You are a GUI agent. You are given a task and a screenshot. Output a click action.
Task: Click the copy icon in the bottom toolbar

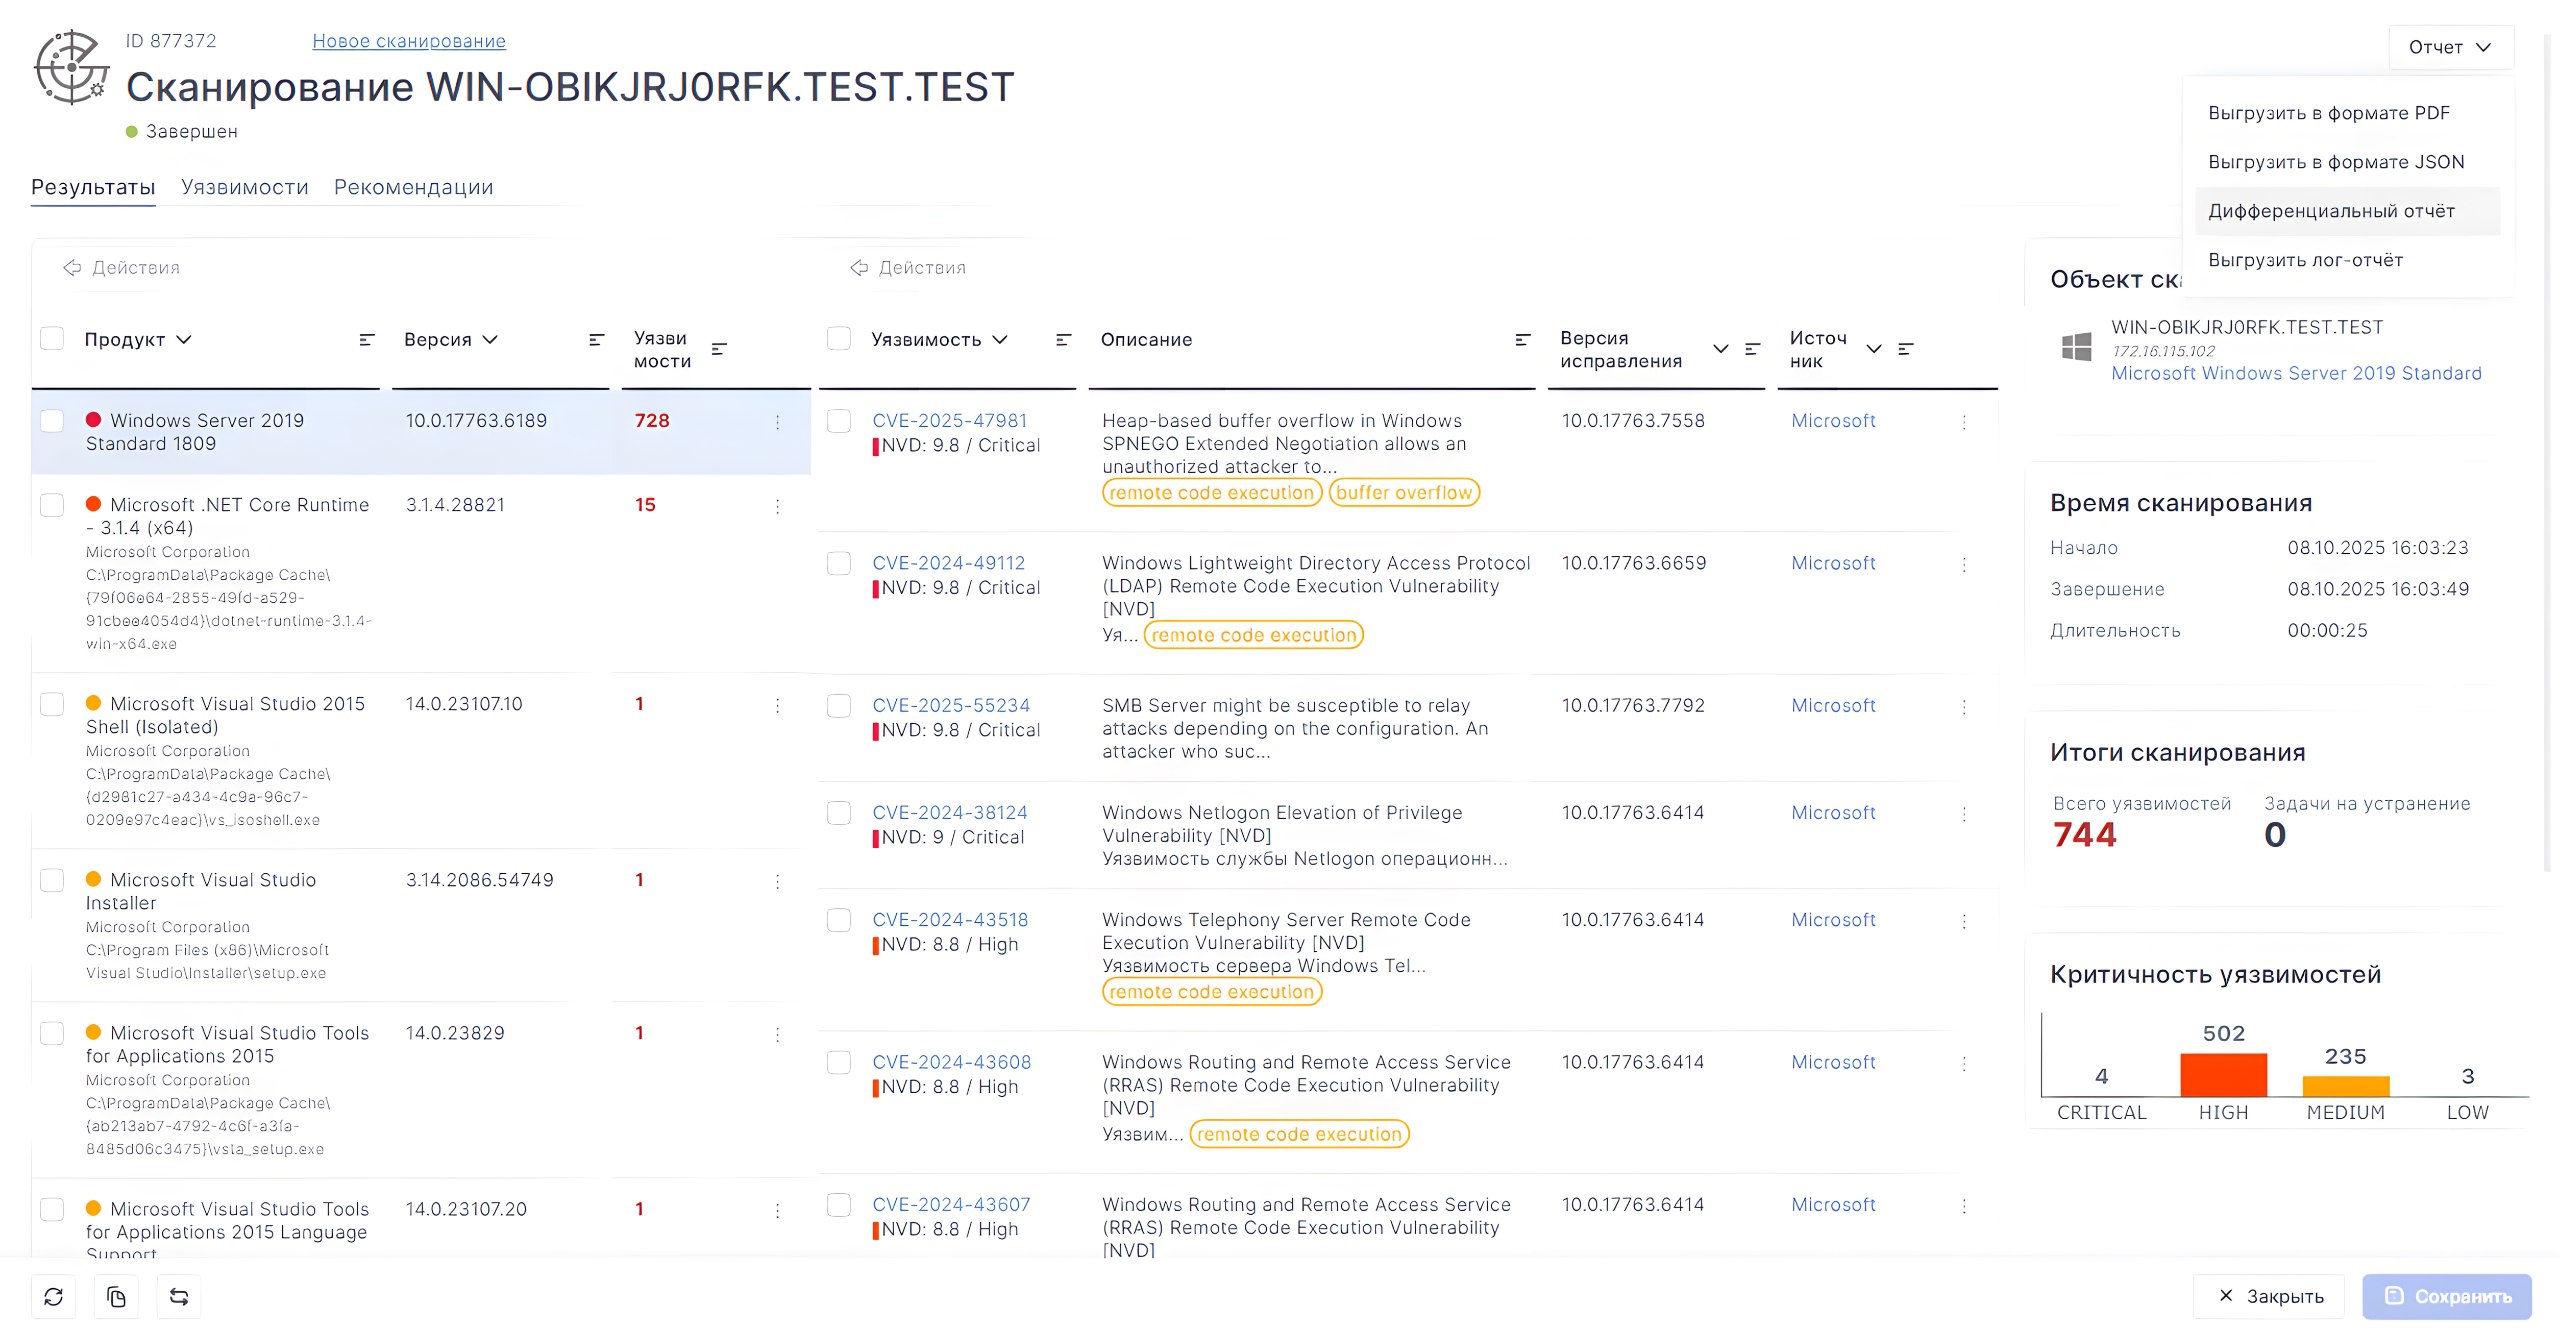pyautogui.click(x=117, y=1297)
